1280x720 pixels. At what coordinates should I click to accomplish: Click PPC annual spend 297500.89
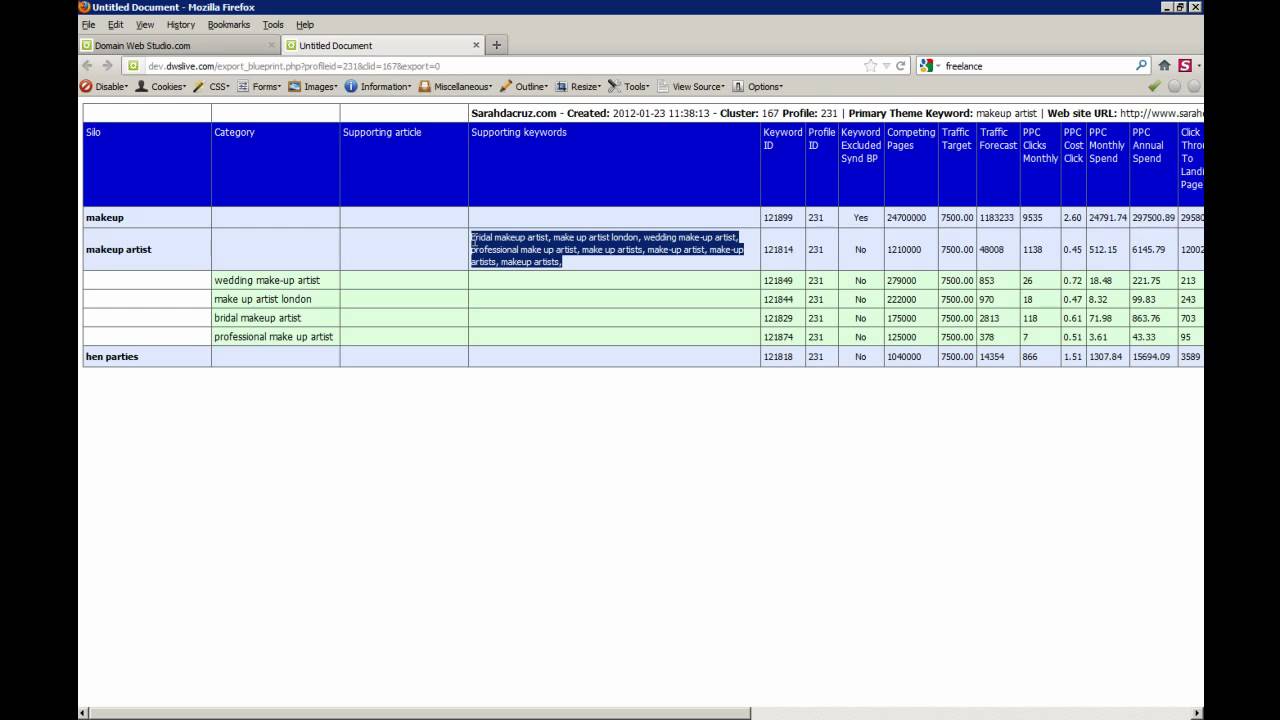[1154, 217]
